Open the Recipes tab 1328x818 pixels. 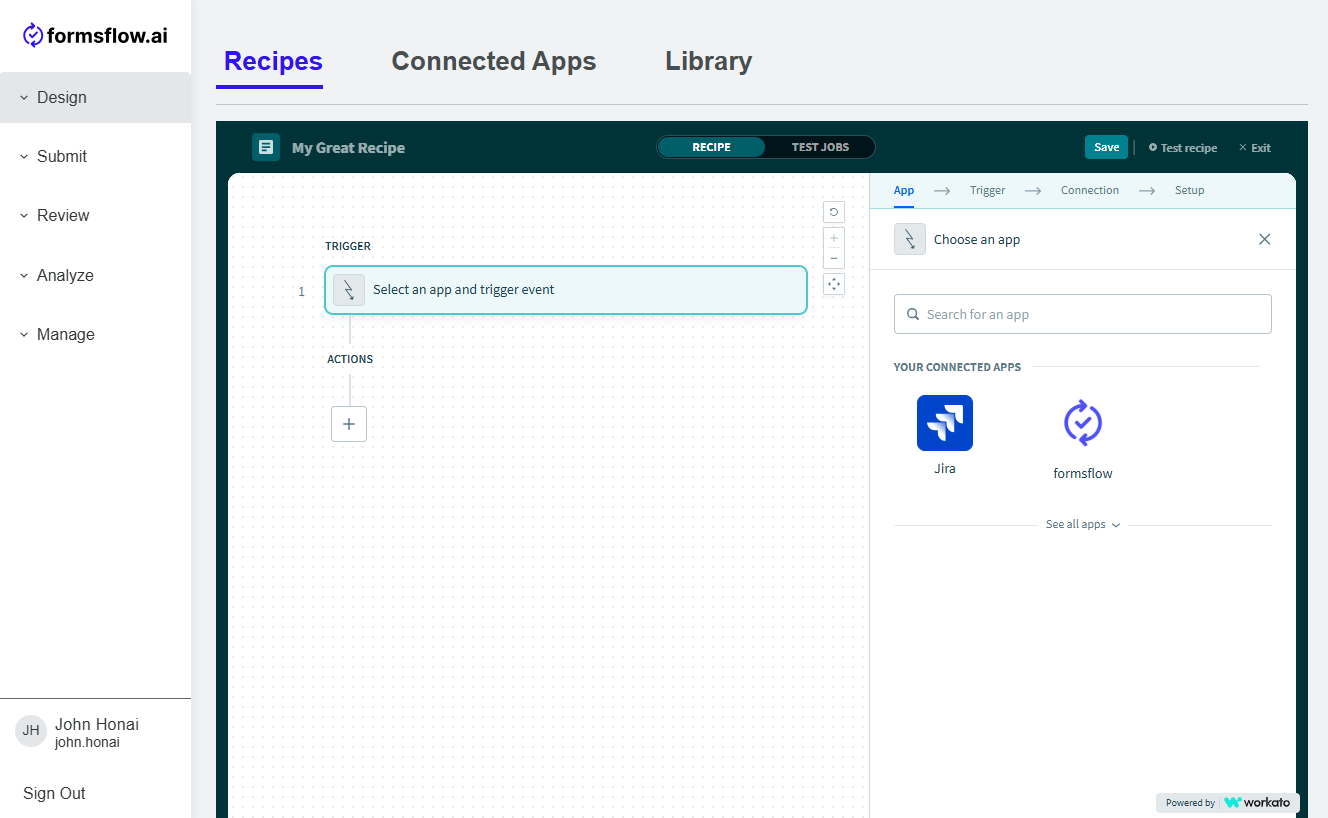pos(273,61)
